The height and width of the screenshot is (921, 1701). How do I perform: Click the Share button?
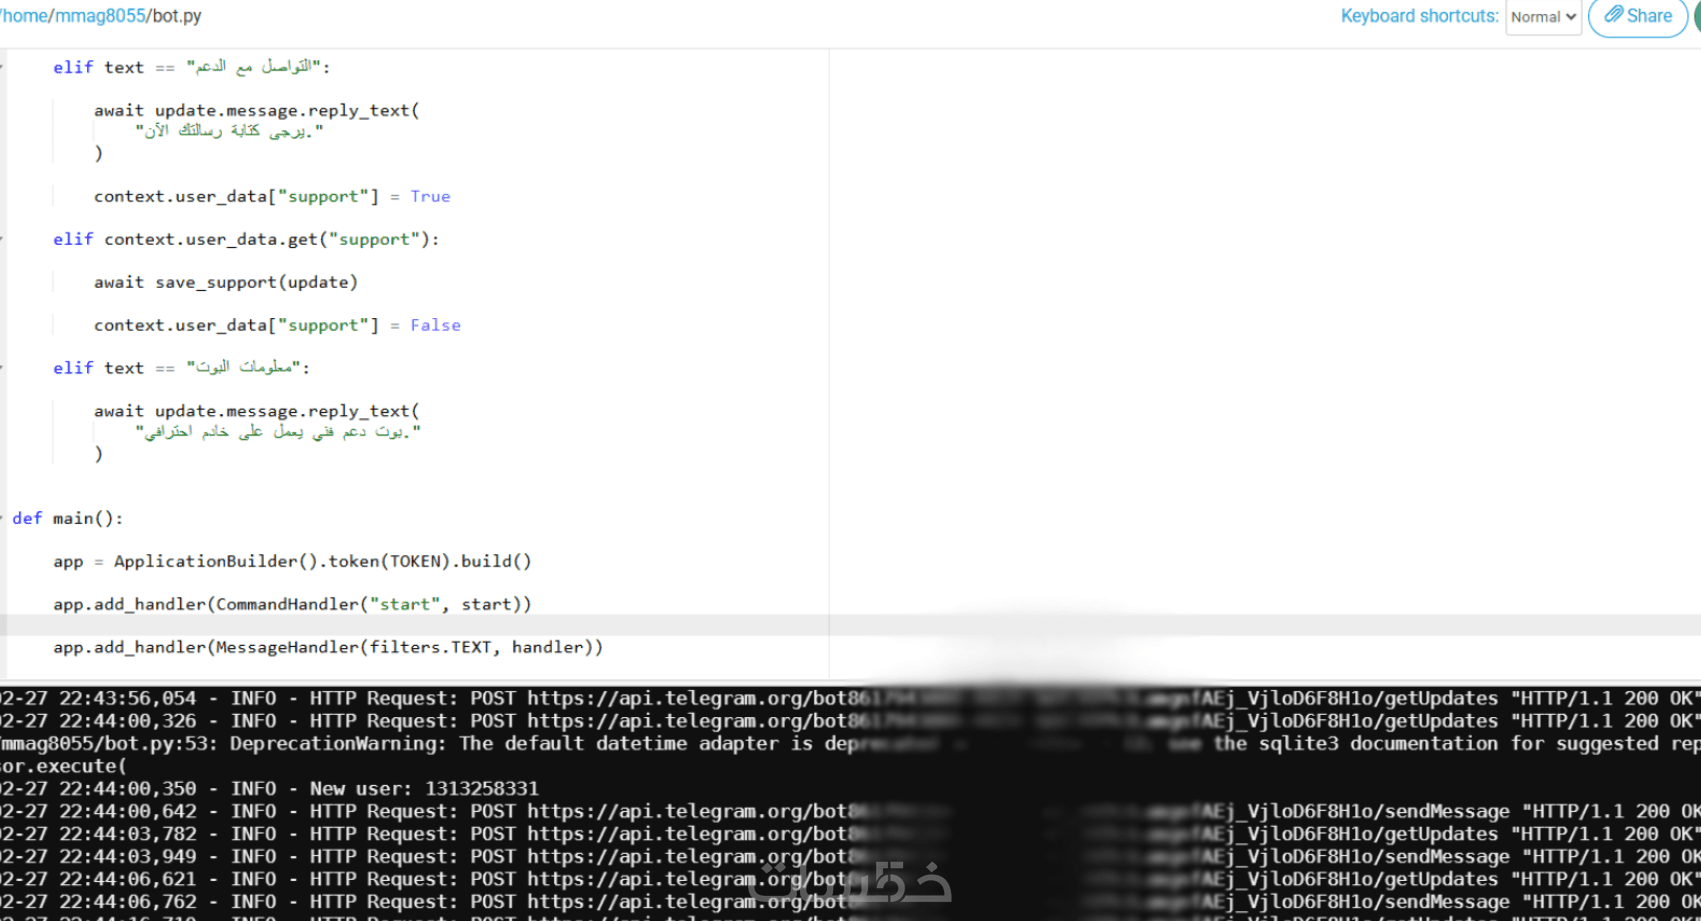pos(1638,17)
